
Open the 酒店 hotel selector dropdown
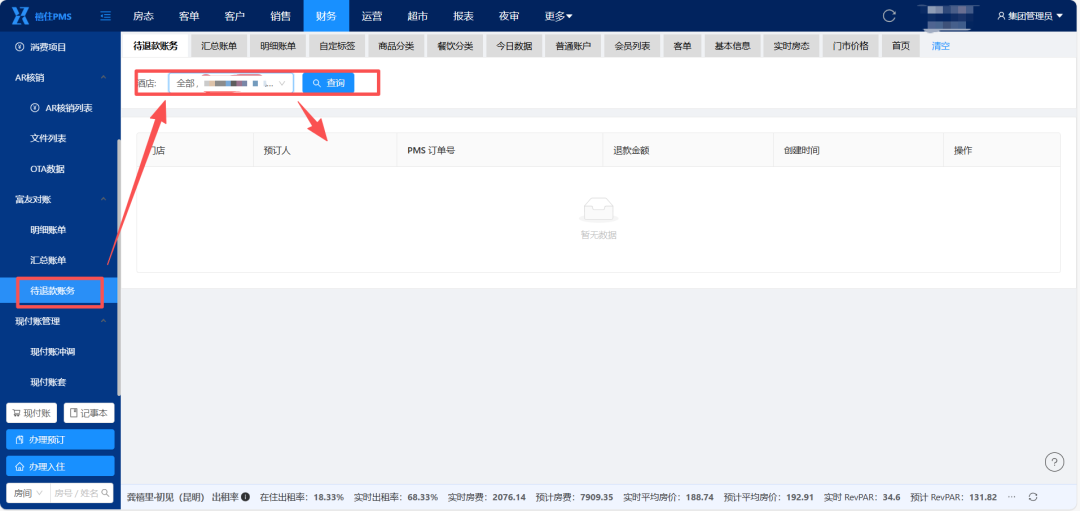point(231,83)
